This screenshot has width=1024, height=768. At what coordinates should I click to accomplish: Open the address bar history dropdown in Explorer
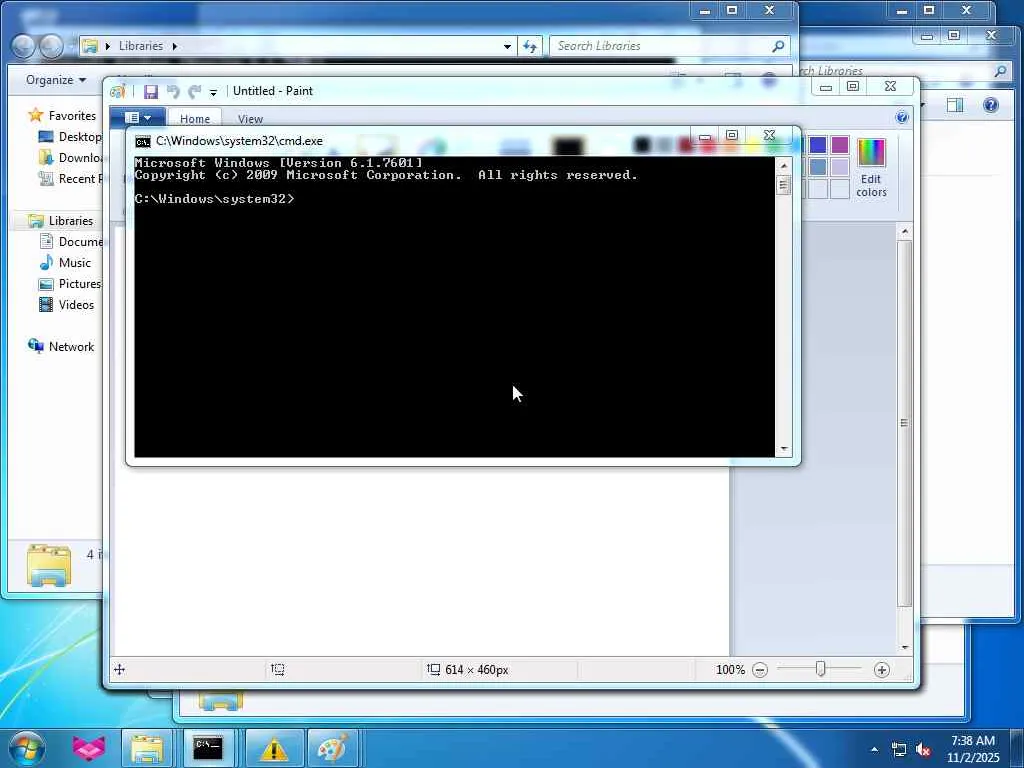[507, 46]
